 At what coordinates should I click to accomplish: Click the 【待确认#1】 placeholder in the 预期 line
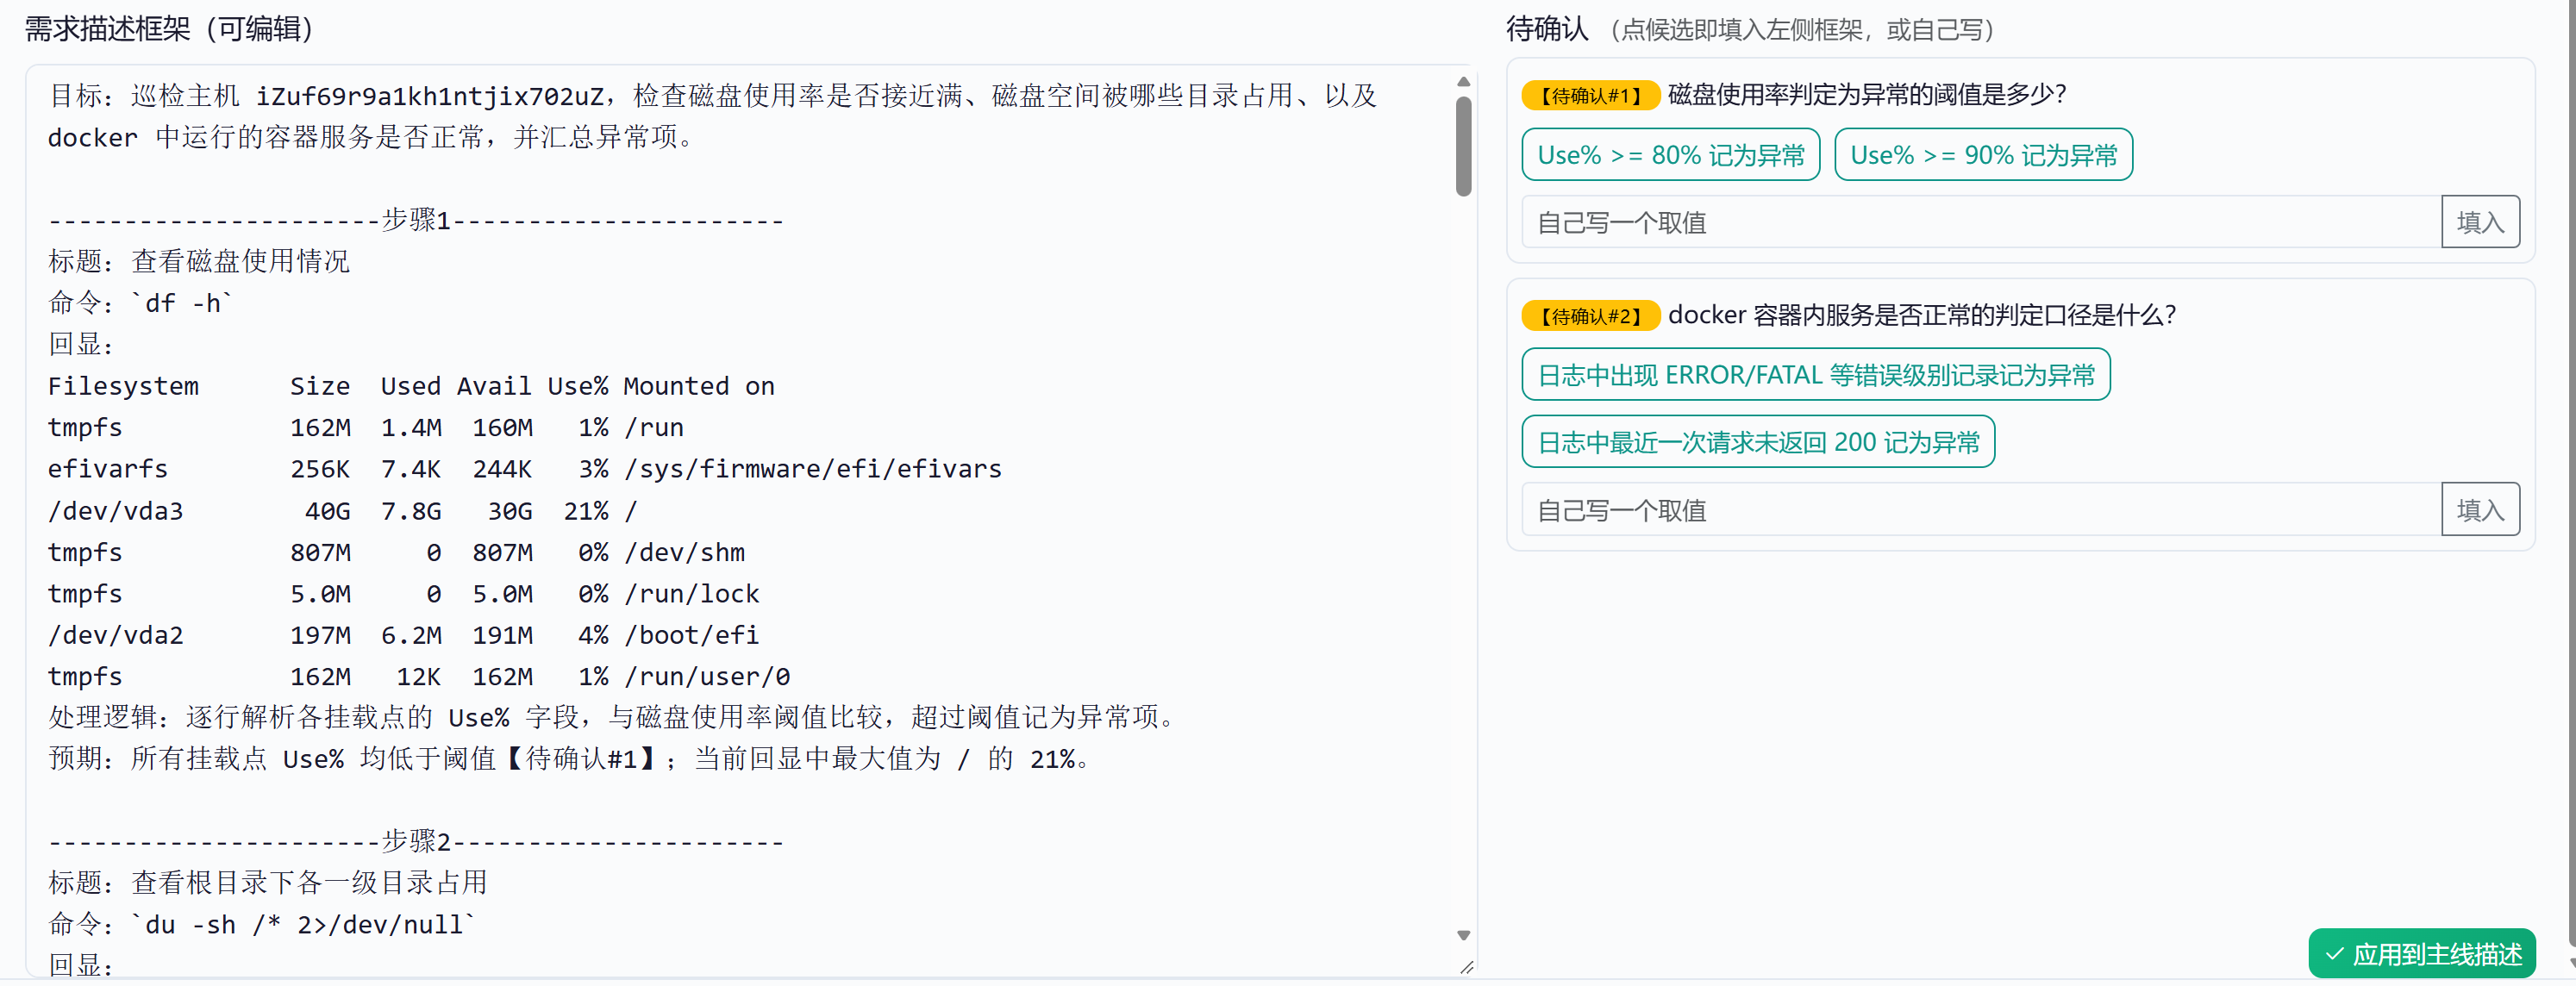[580, 759]
